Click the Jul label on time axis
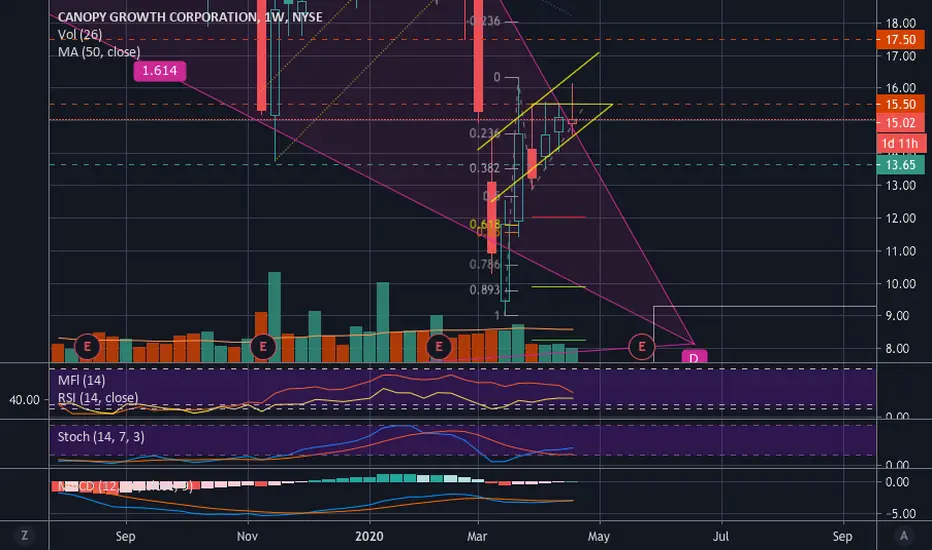Viewport: 932px width, 550px height. click(720, 536)
